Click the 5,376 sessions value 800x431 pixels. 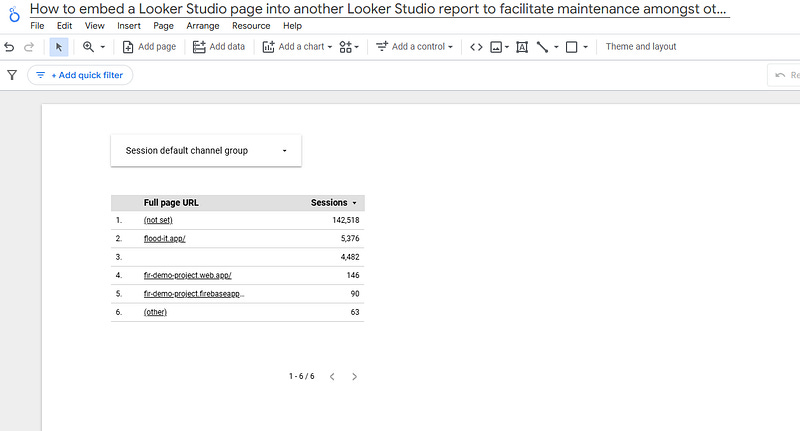click(350, 238)
